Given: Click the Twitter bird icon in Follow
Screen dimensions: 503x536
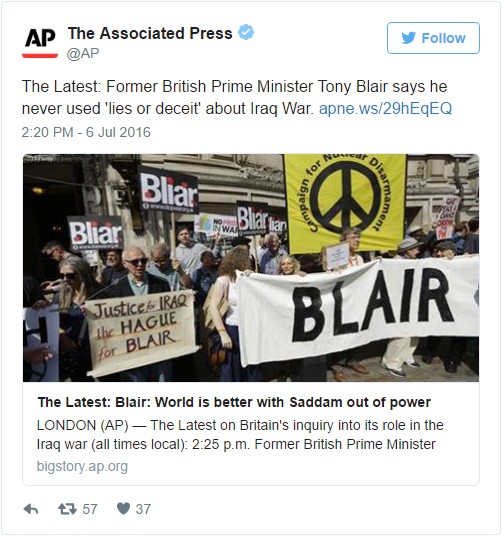Looking at the screenshot, I should click(x=409, y=38).
